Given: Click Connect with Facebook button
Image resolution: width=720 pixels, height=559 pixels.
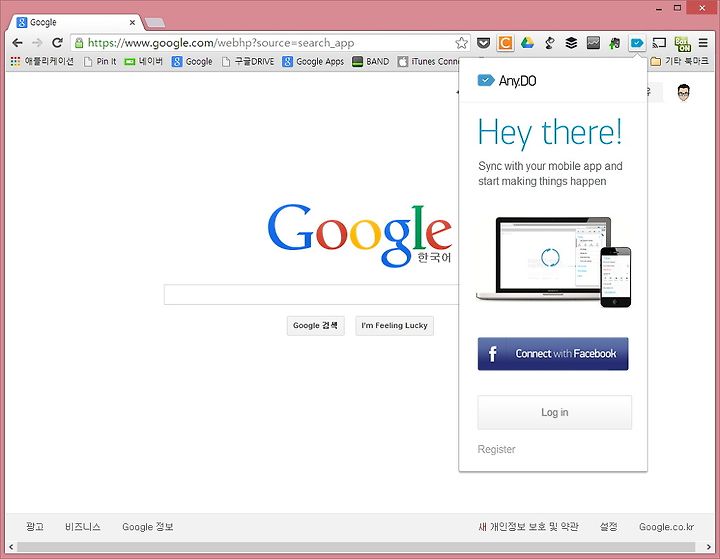Looking at the screenshot, I should [553, 354].
